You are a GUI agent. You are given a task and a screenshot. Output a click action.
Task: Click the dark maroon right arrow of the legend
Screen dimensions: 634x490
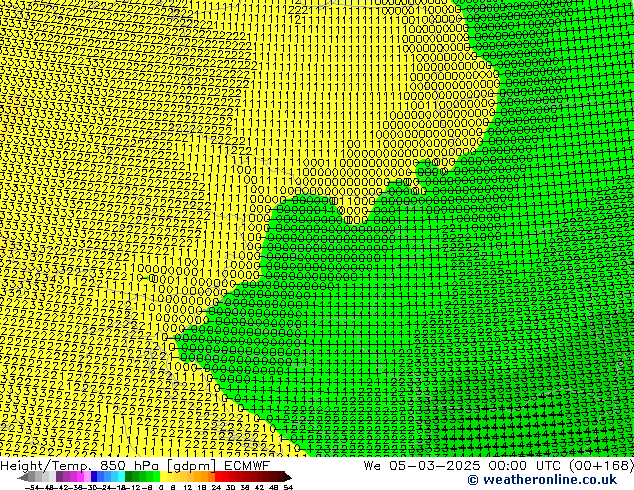click(x=287, y=477)
